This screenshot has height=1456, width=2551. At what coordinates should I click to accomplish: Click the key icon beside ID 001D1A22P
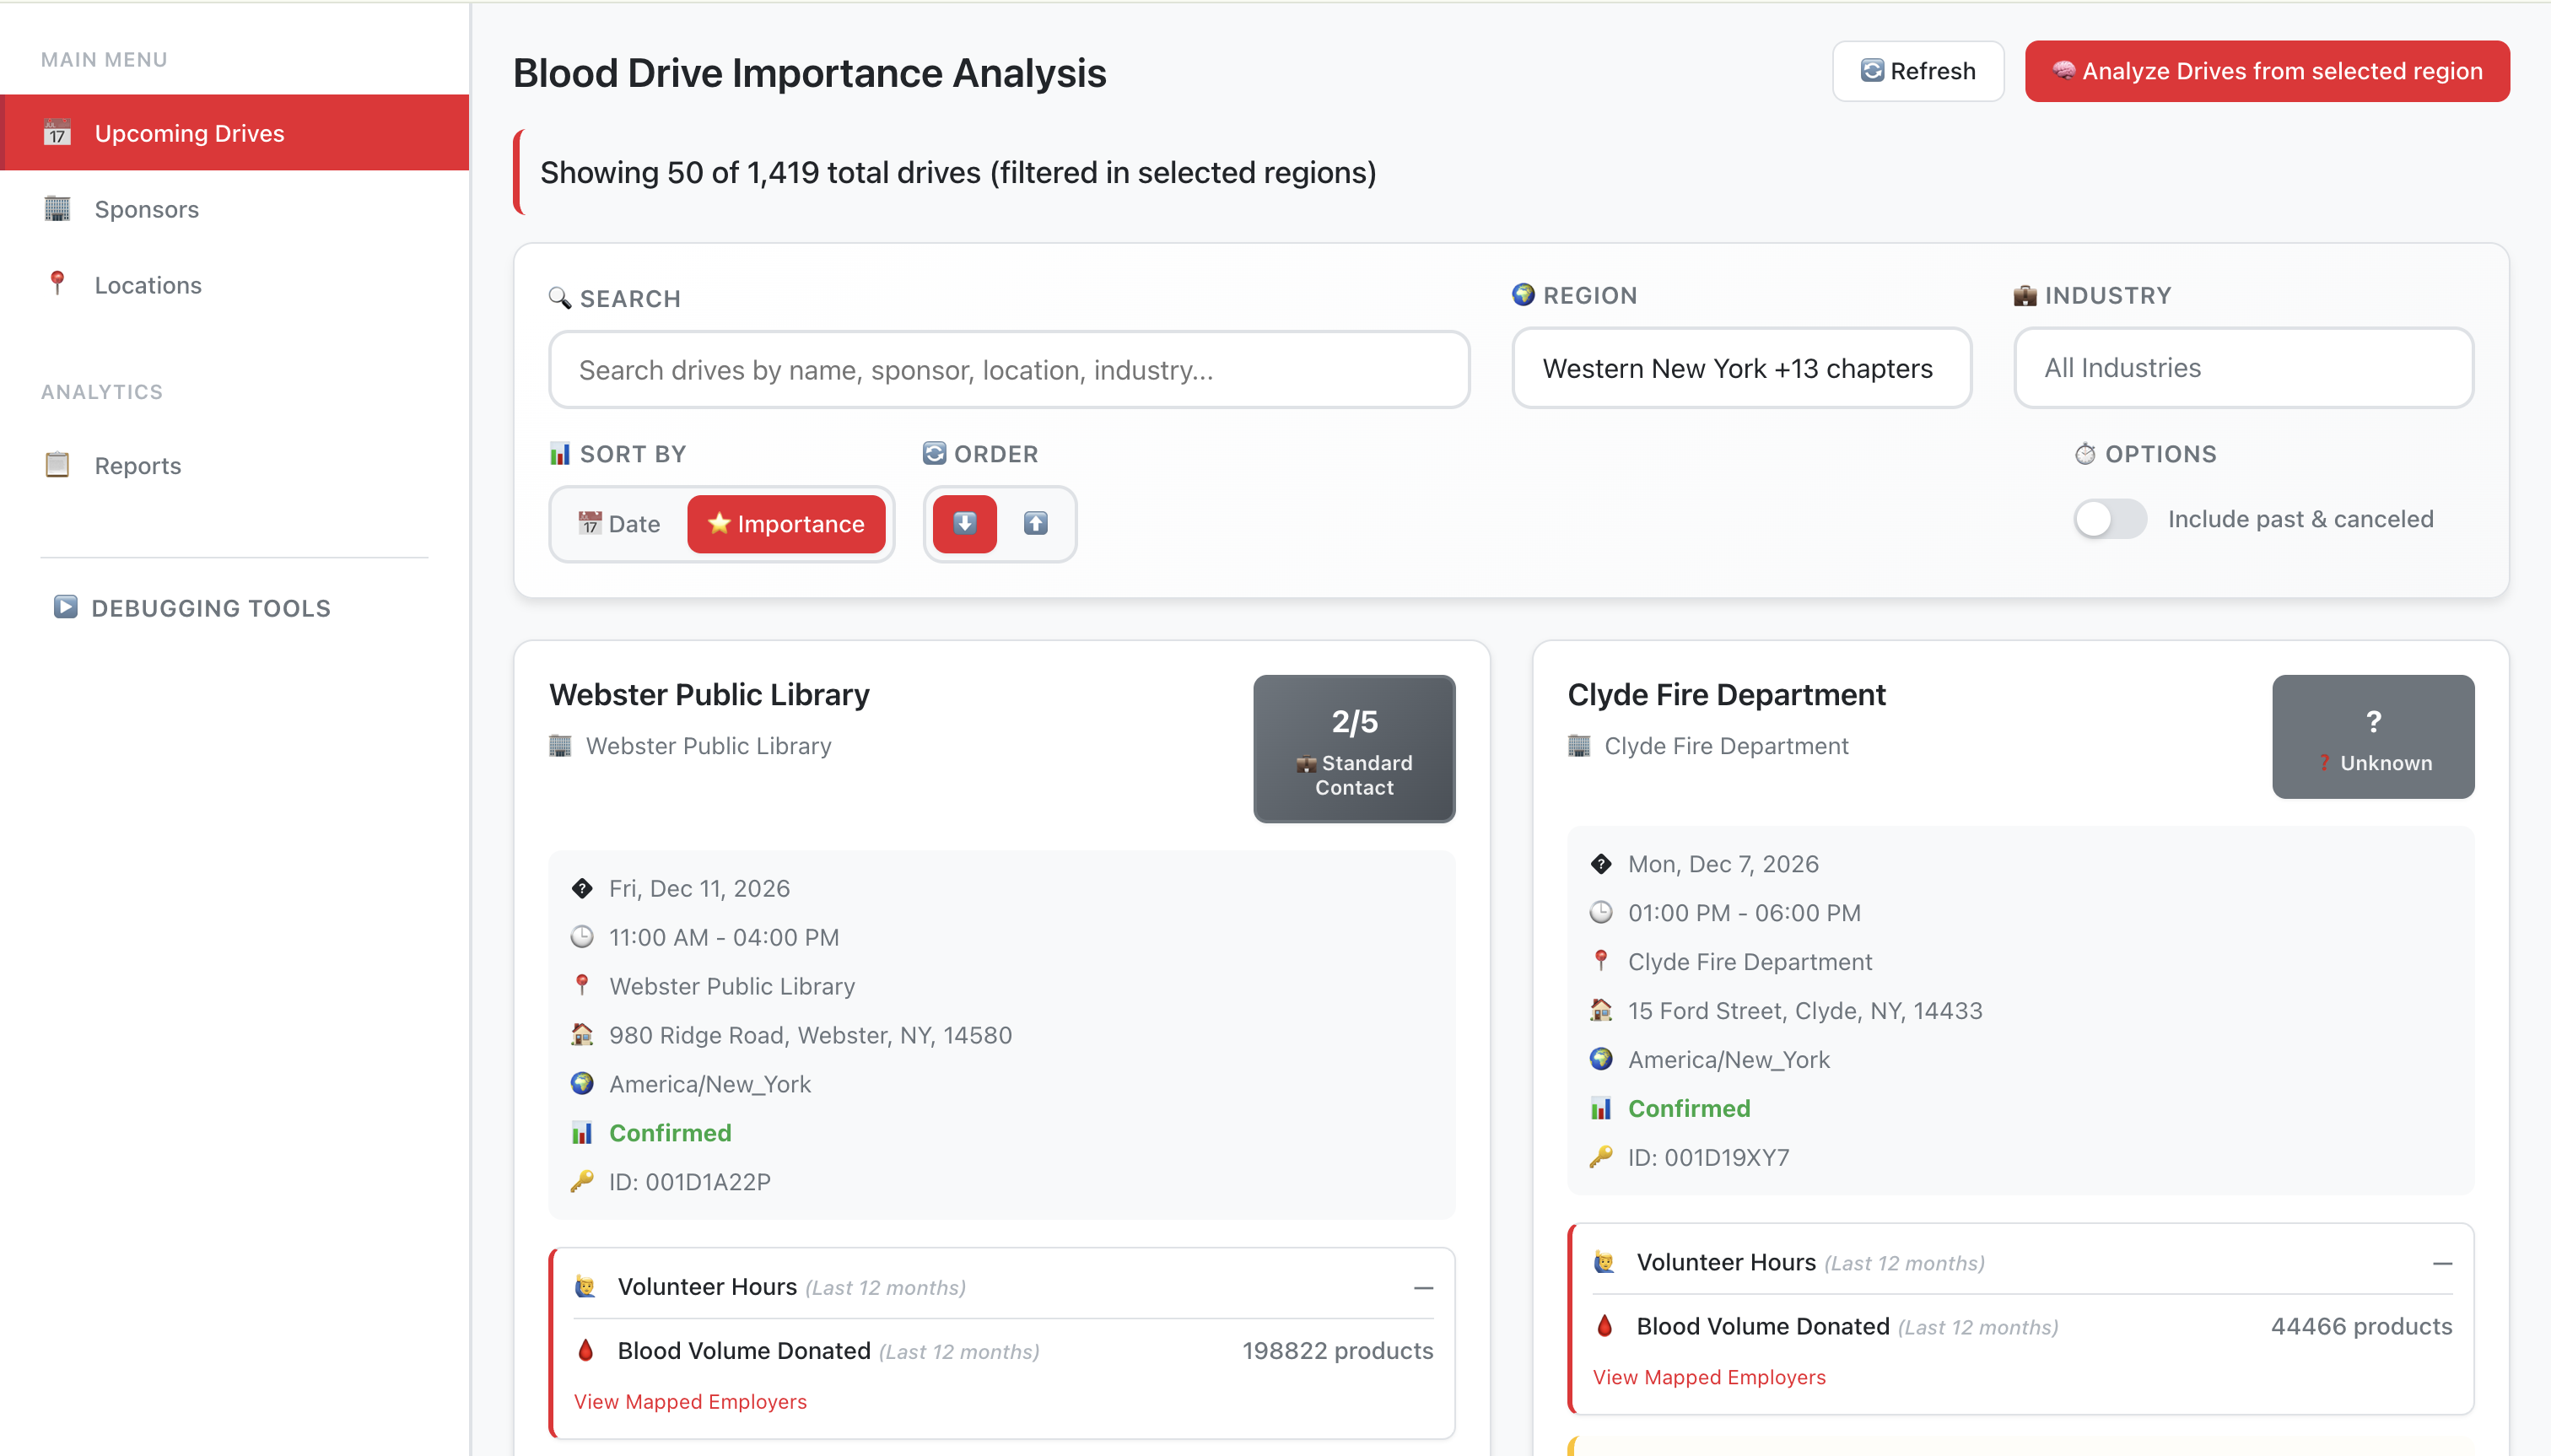(x=582, y=1181)
